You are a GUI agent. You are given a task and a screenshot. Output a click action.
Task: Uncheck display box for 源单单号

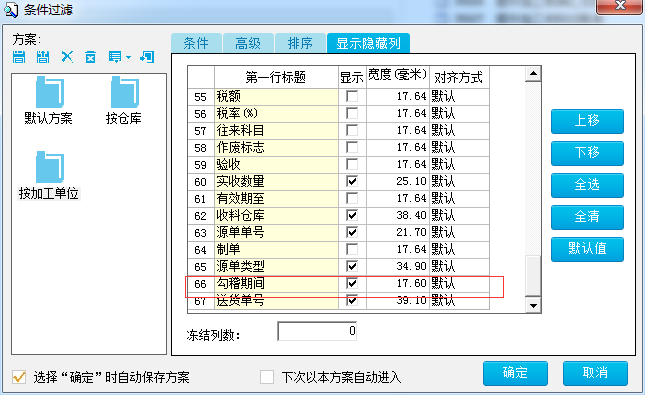(x=352, y=232)
